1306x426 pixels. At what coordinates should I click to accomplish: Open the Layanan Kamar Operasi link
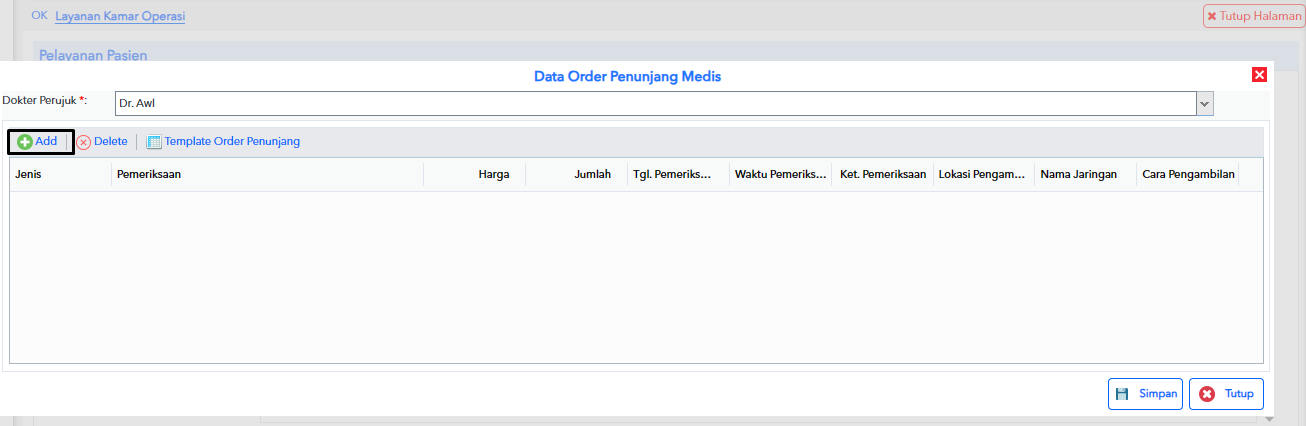click(120, 17)
